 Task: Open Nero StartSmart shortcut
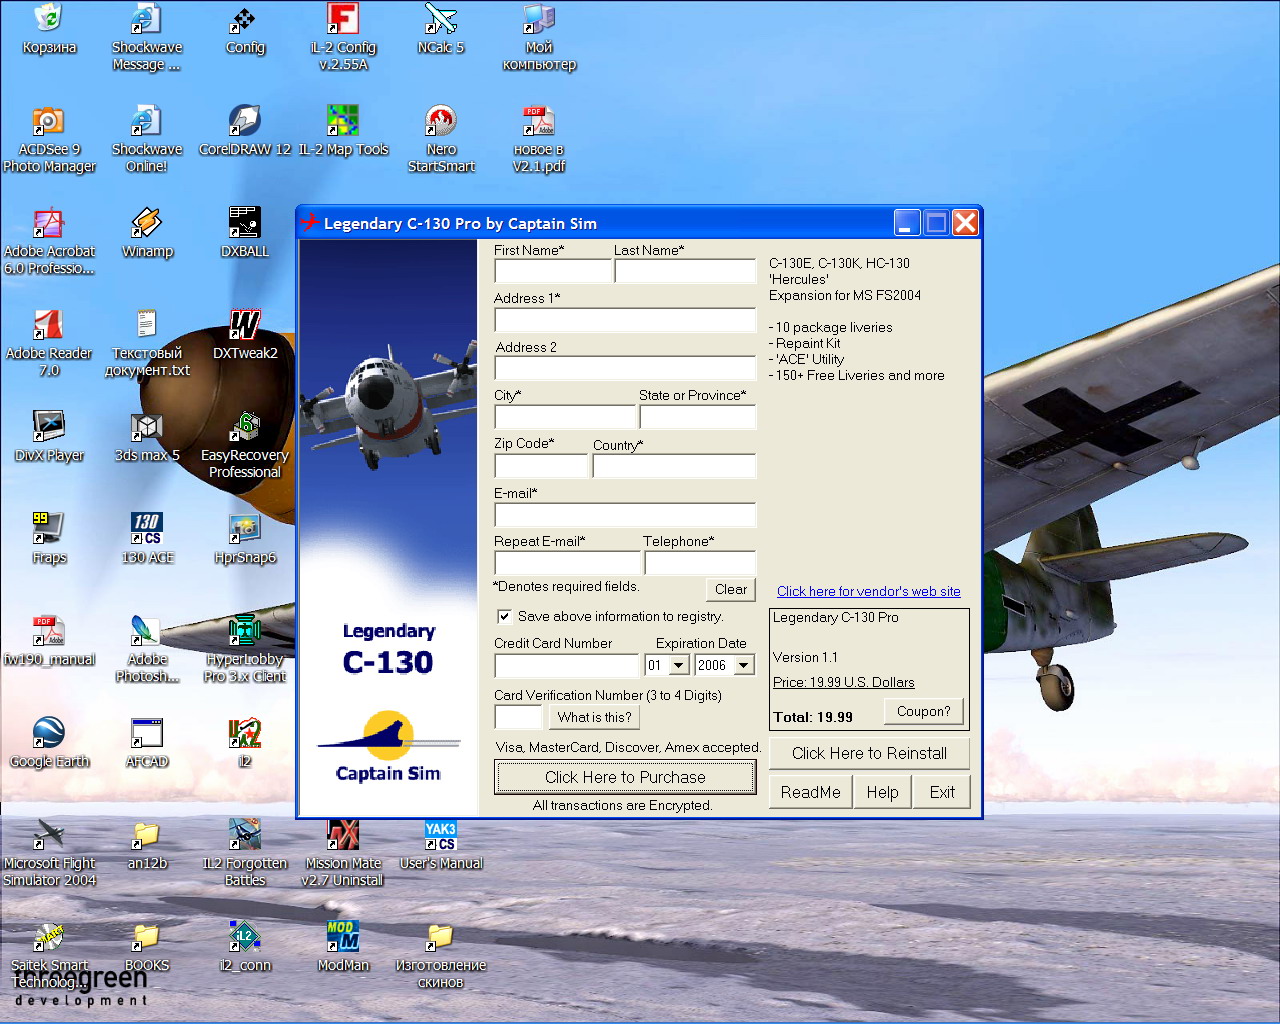[441, 122]
